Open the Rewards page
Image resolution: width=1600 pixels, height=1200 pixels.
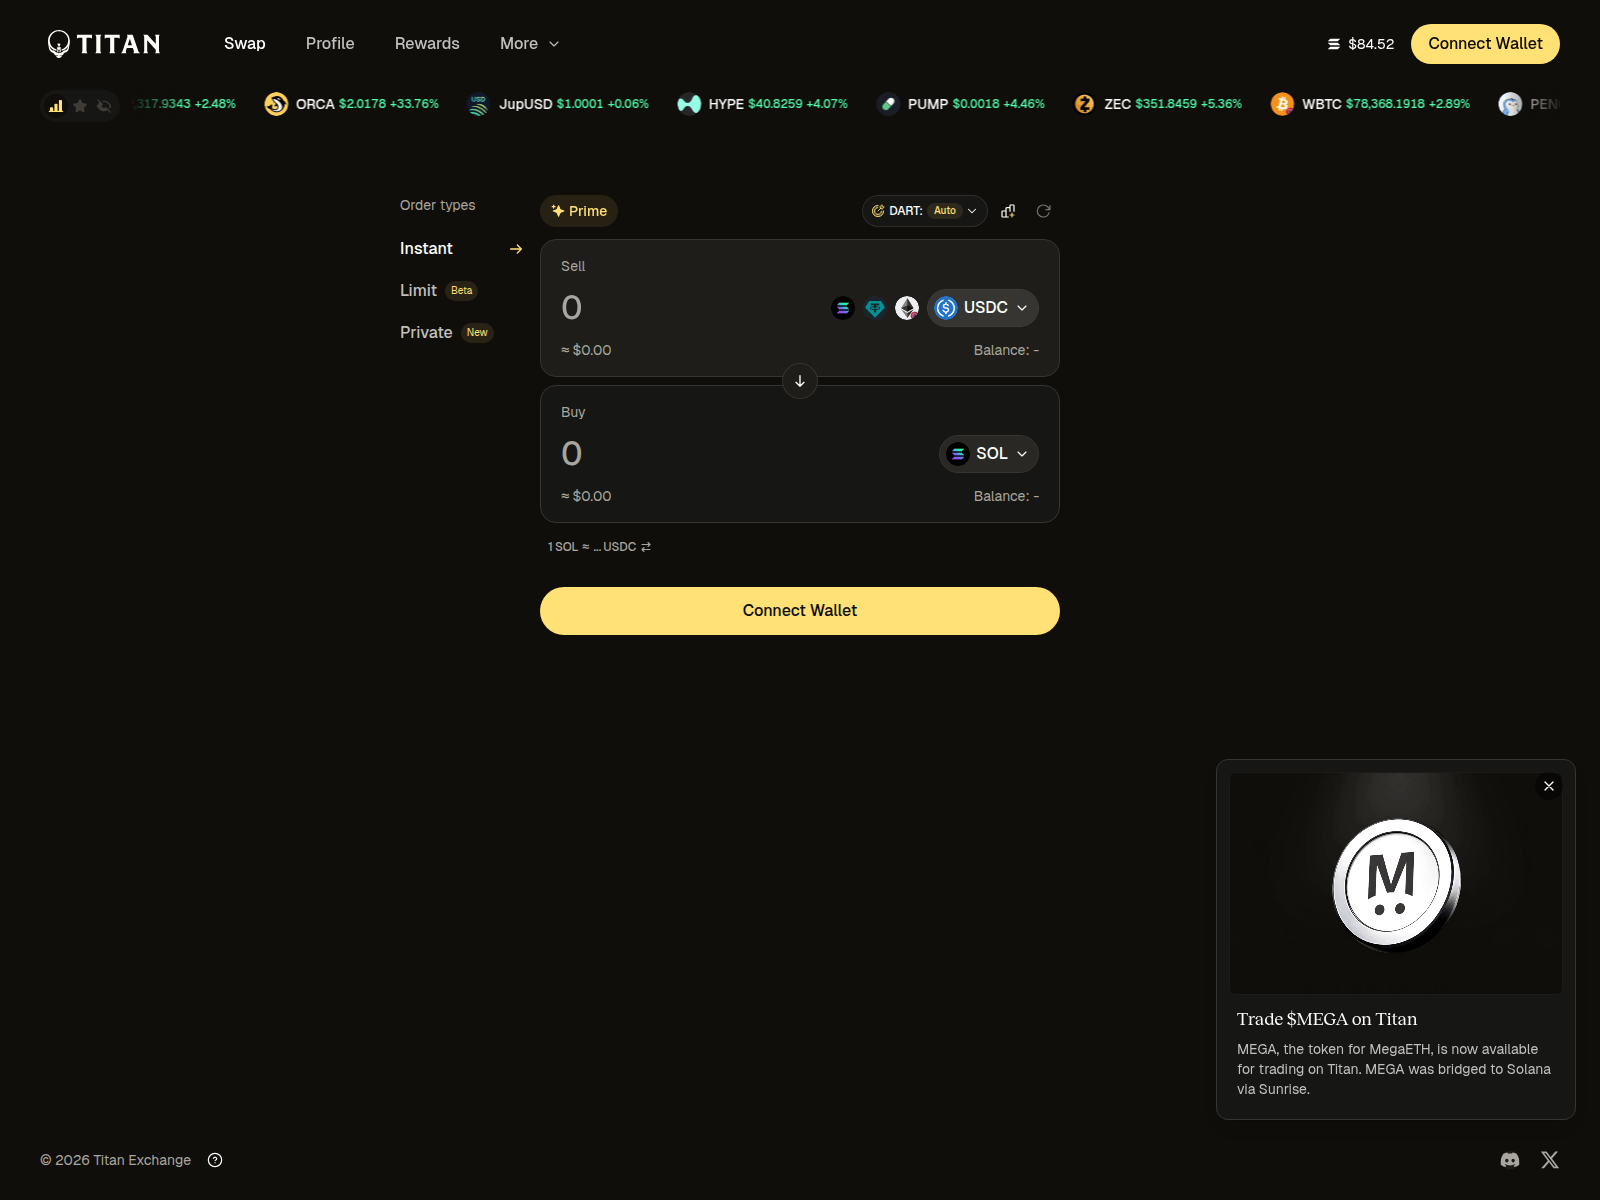427,44
